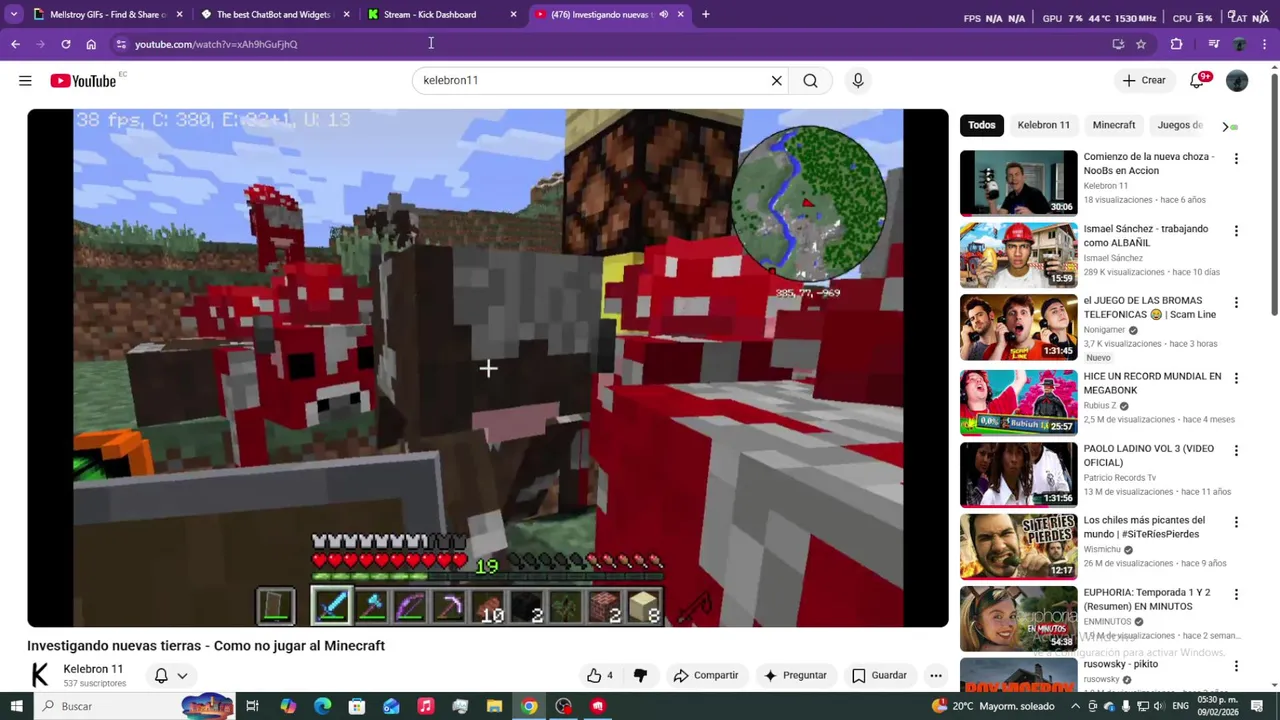
Task: Open a new browser tab with plus
Action: (x=706, y=15)
